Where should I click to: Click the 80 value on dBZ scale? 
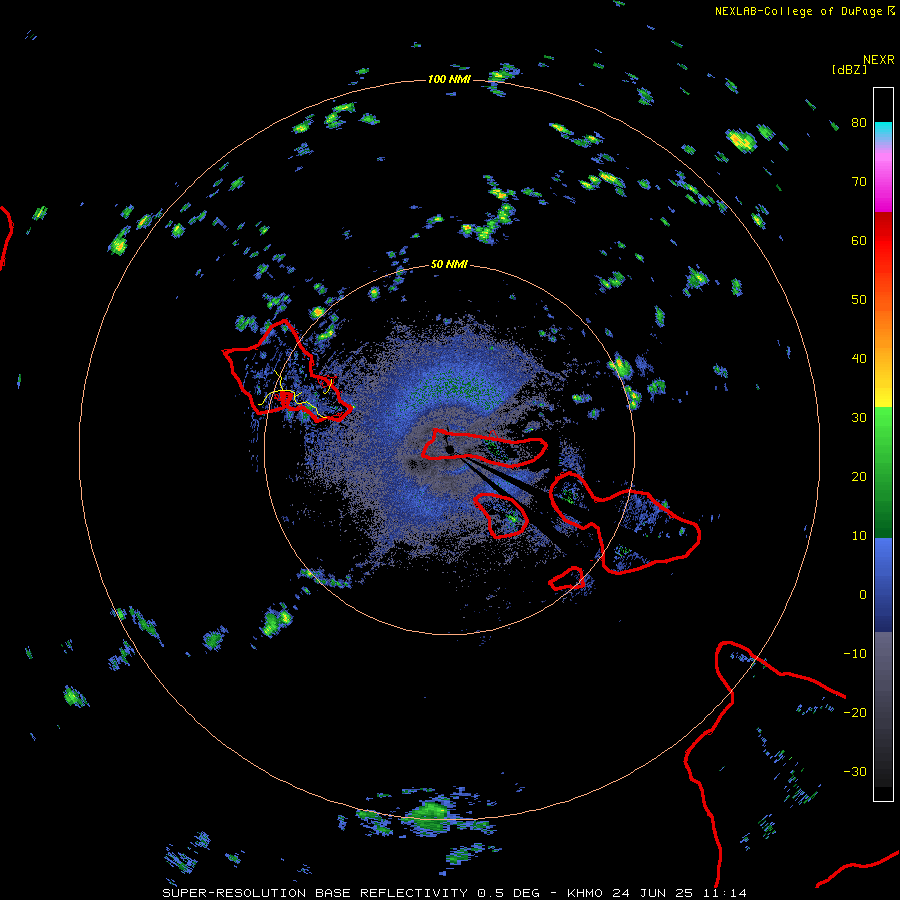tap(859, 123)
